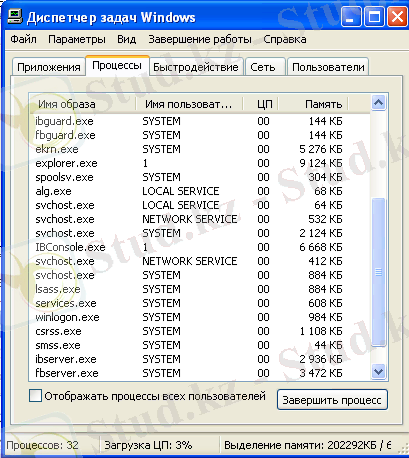Select the spoolsv.exe process

(200, 177)
